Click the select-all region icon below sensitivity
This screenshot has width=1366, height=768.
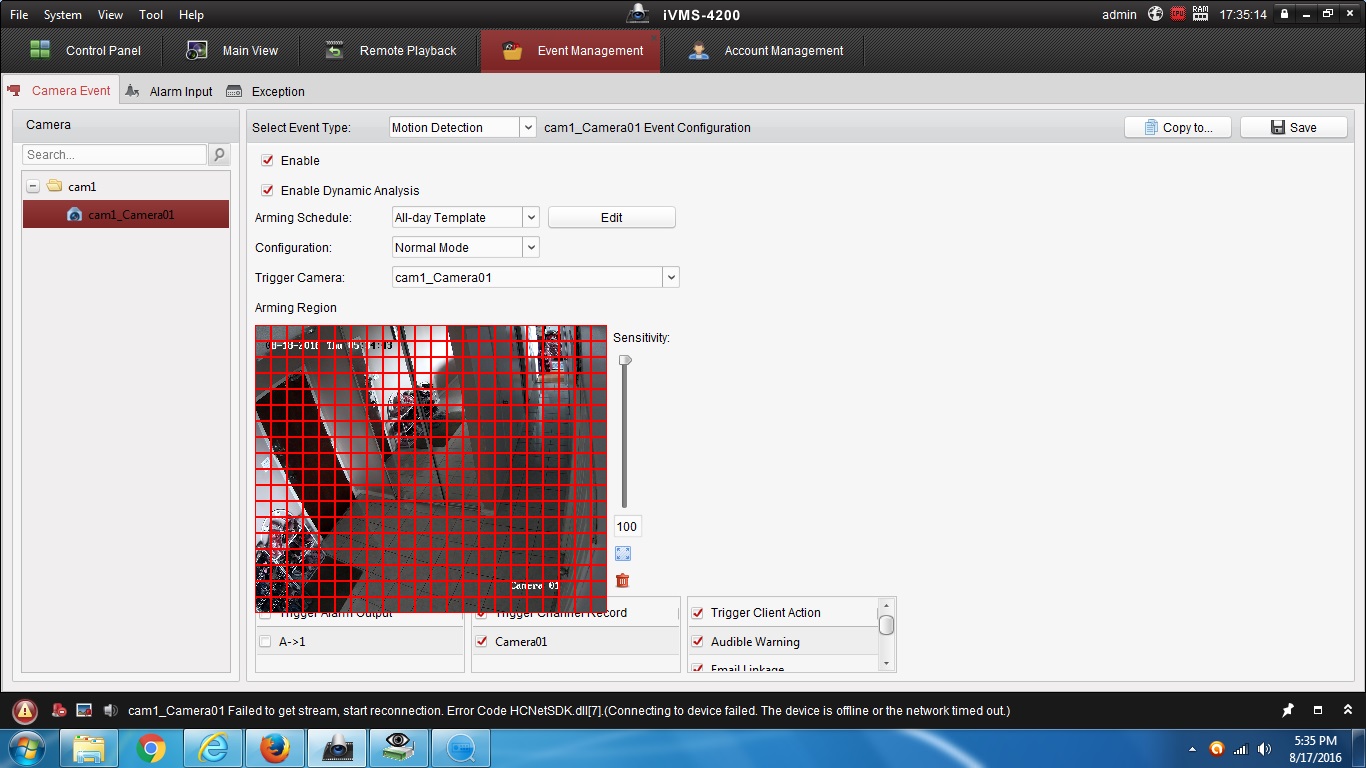click(x=623, y=554)
